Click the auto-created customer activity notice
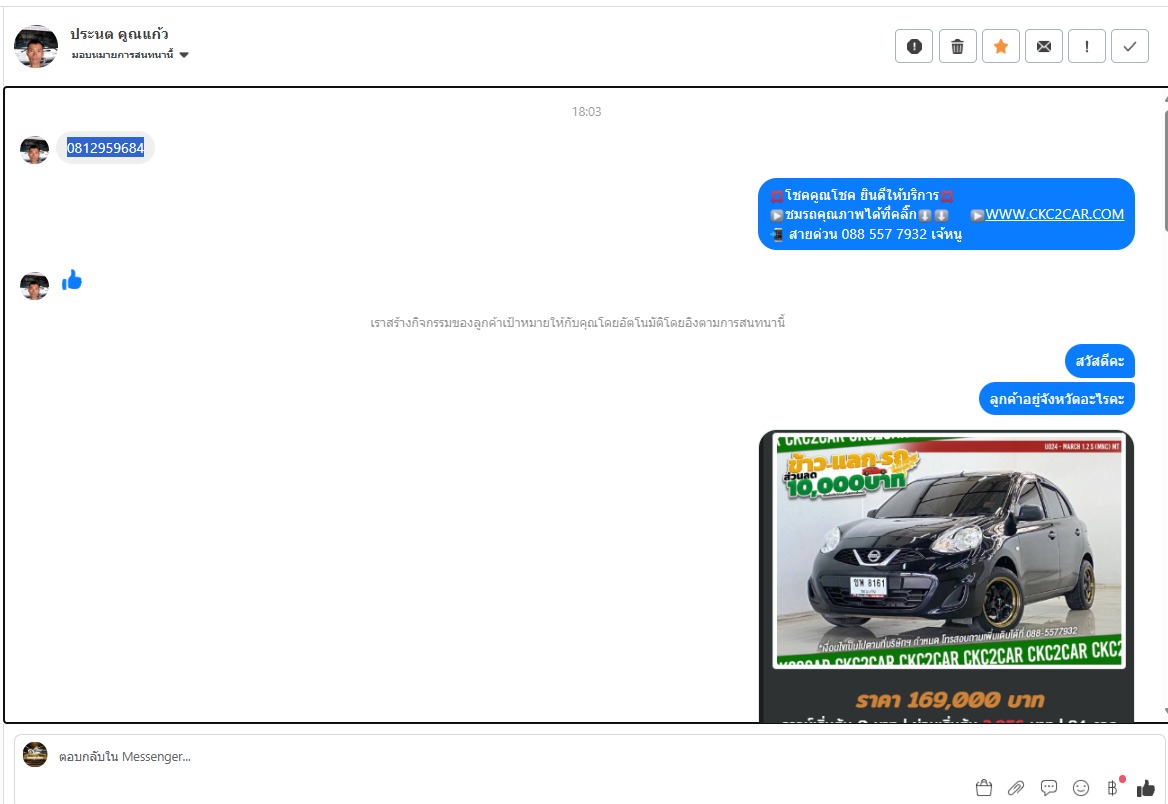The height and width of the screenshot is (804, 1168). point(577,323)
